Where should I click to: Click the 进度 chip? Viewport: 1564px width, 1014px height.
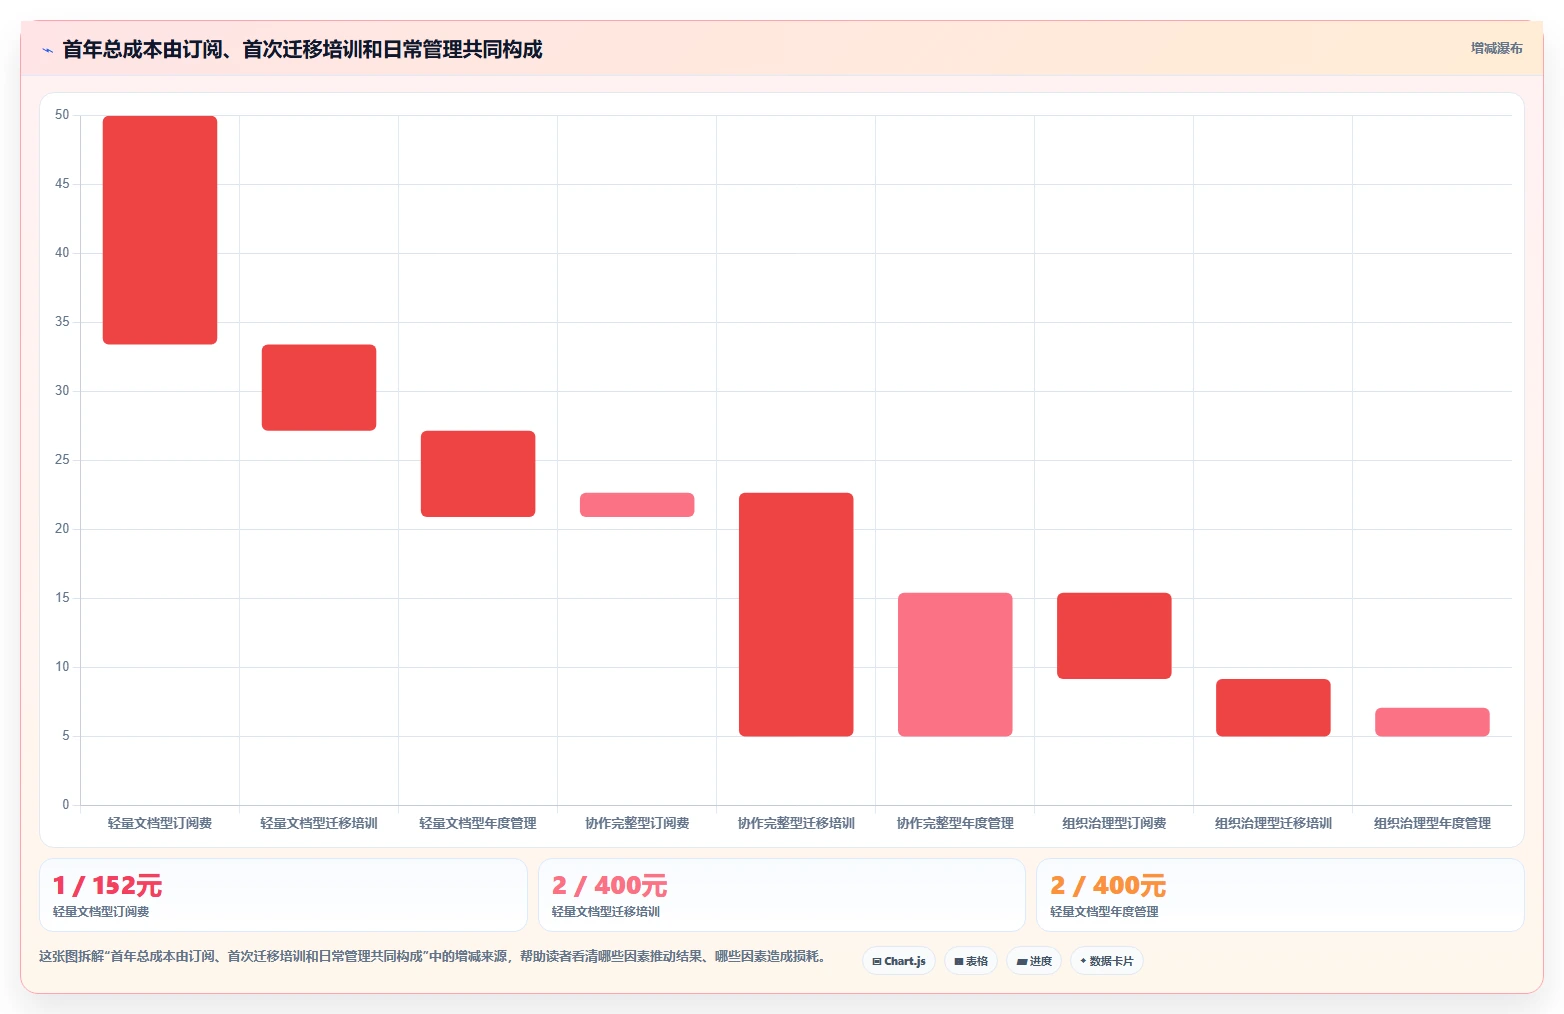click(x=1034, y=961)
